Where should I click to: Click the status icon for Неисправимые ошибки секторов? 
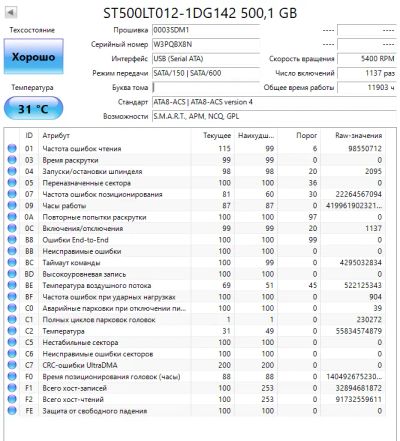[12, 354]
